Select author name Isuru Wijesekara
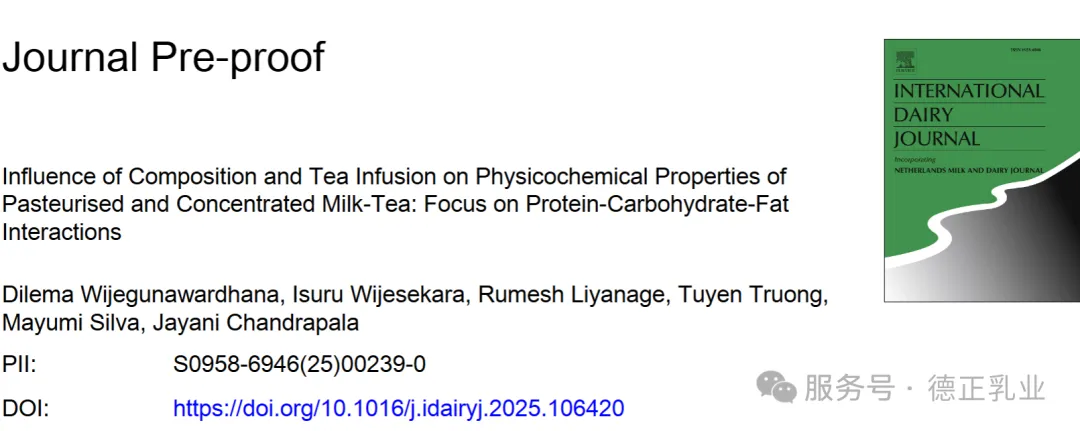 pyautogui.click(x=381, y=295)
